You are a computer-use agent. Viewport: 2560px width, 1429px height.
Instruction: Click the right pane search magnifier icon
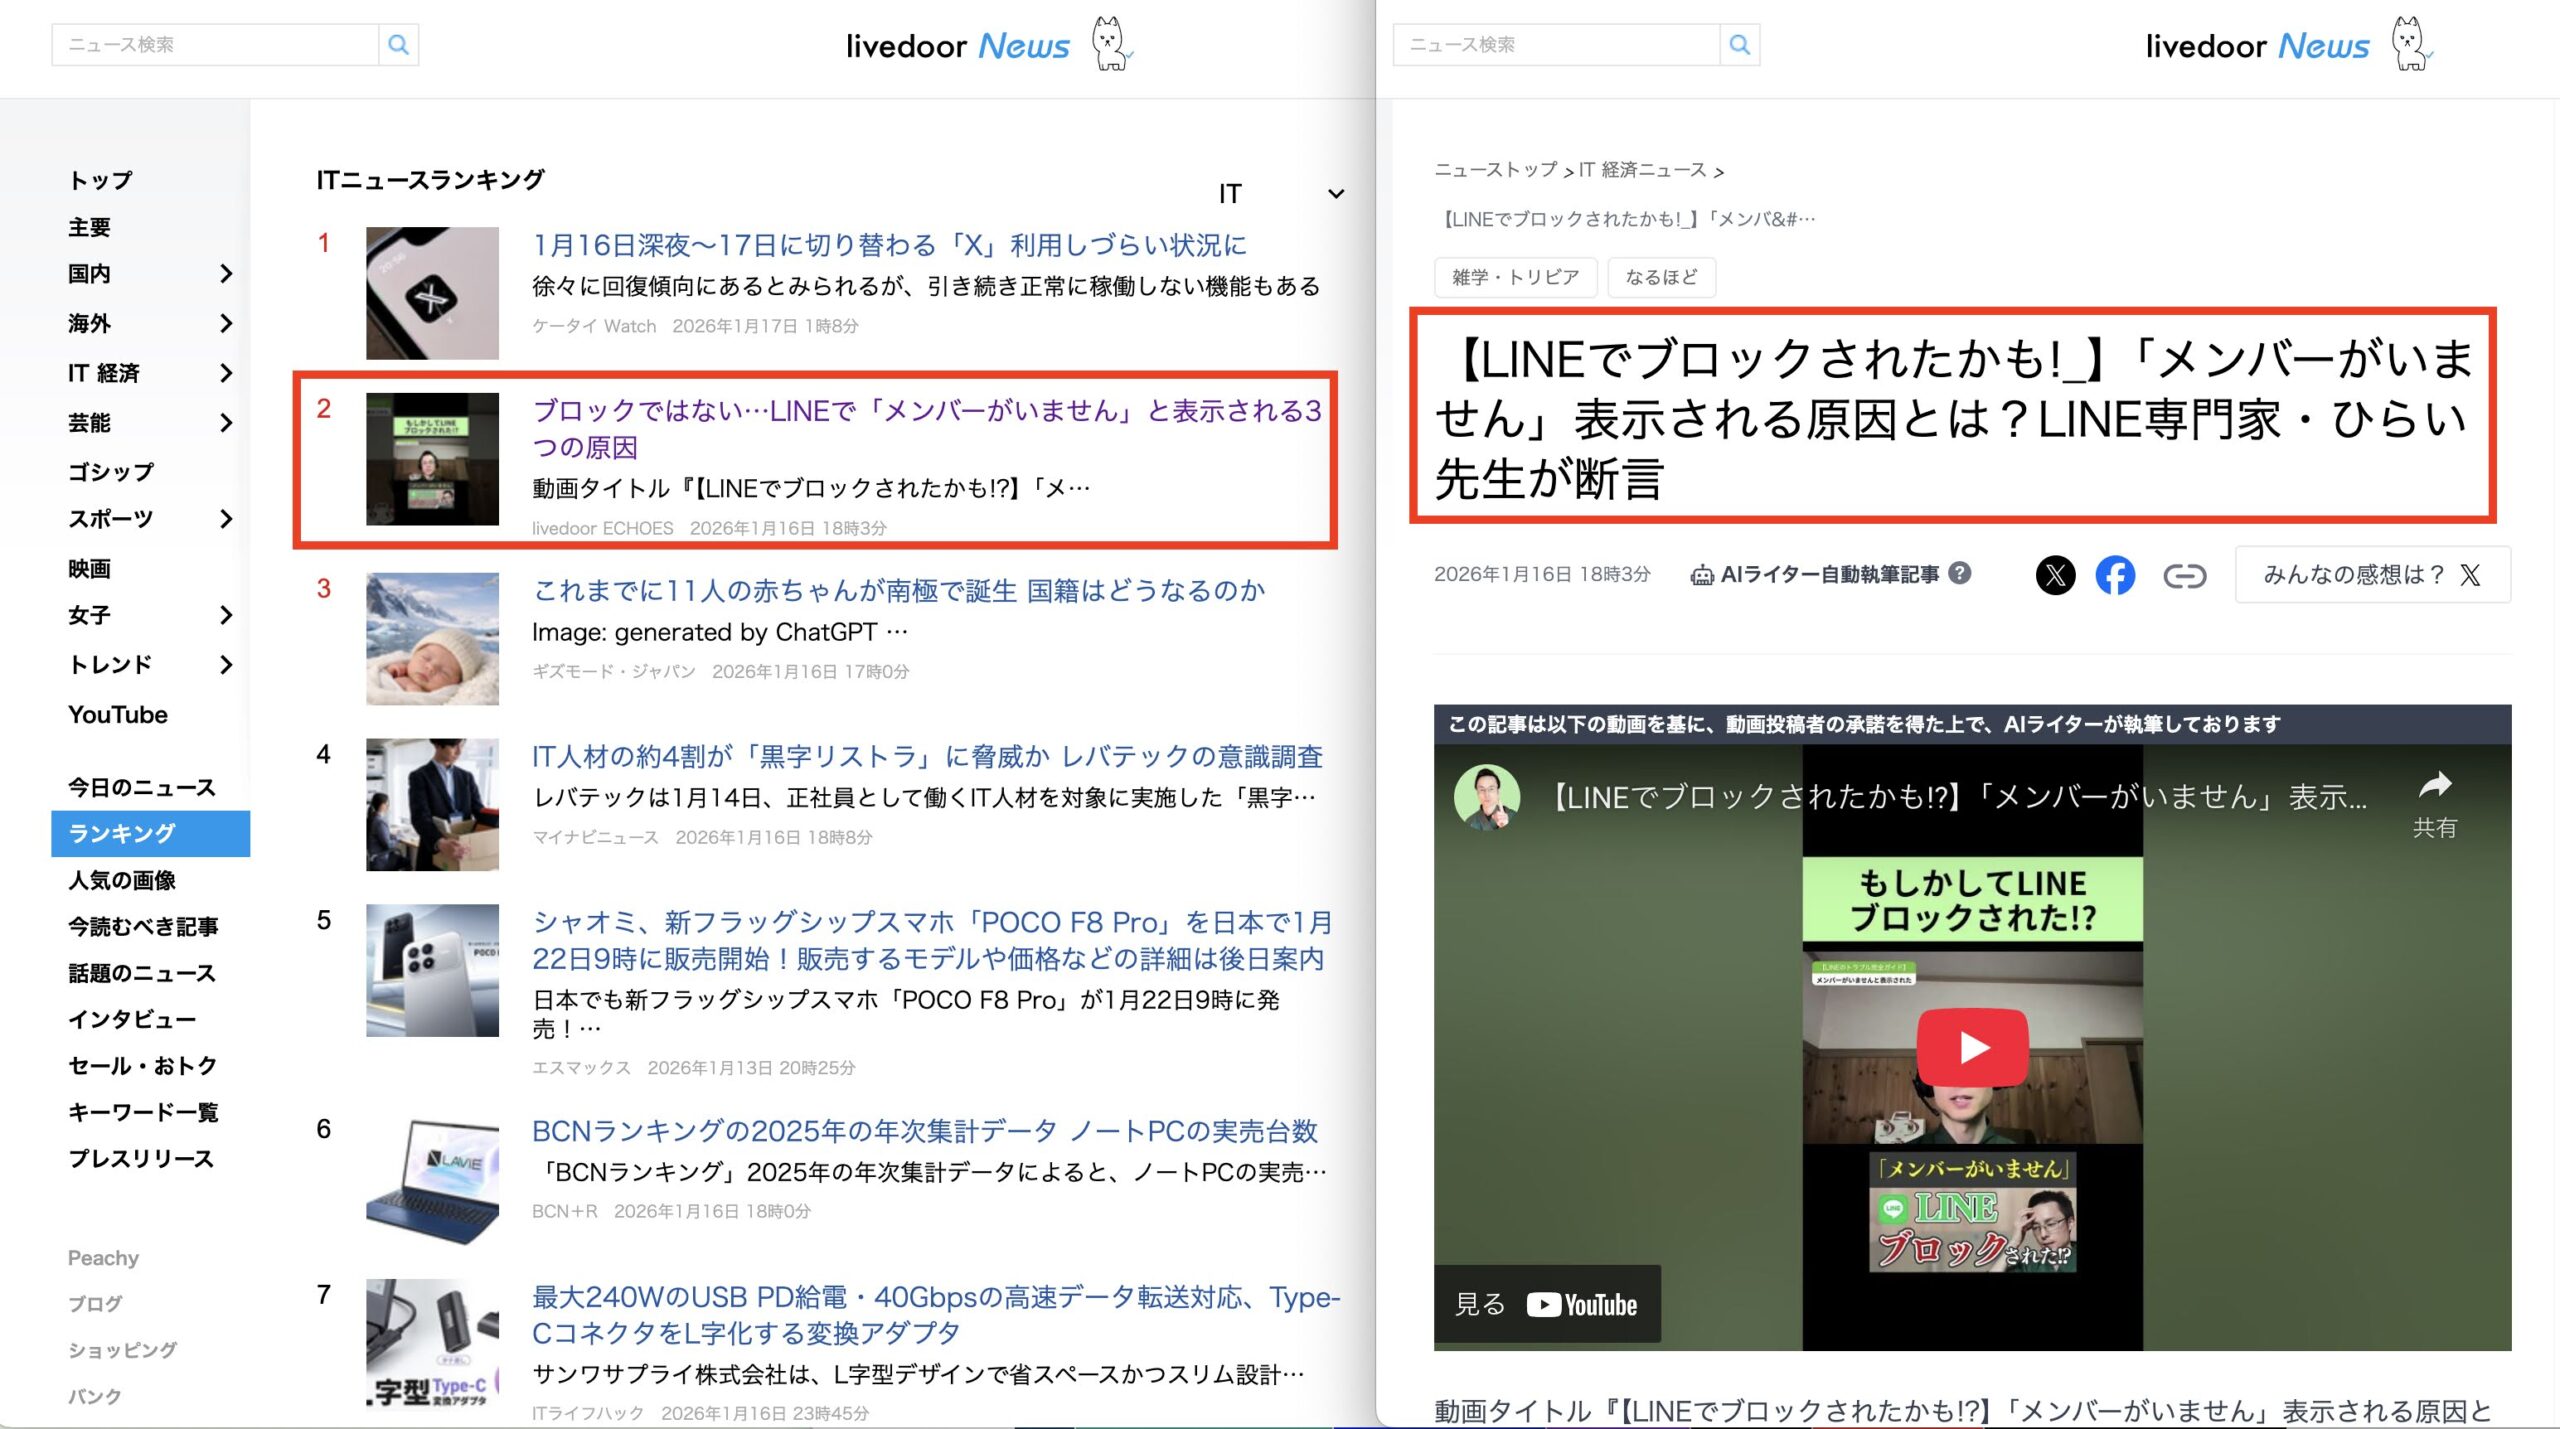point(1739,45)
